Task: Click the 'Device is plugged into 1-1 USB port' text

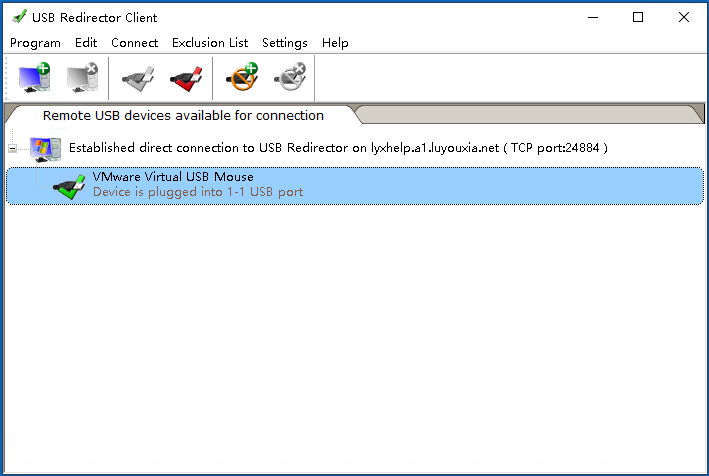Action: (198, 192)
